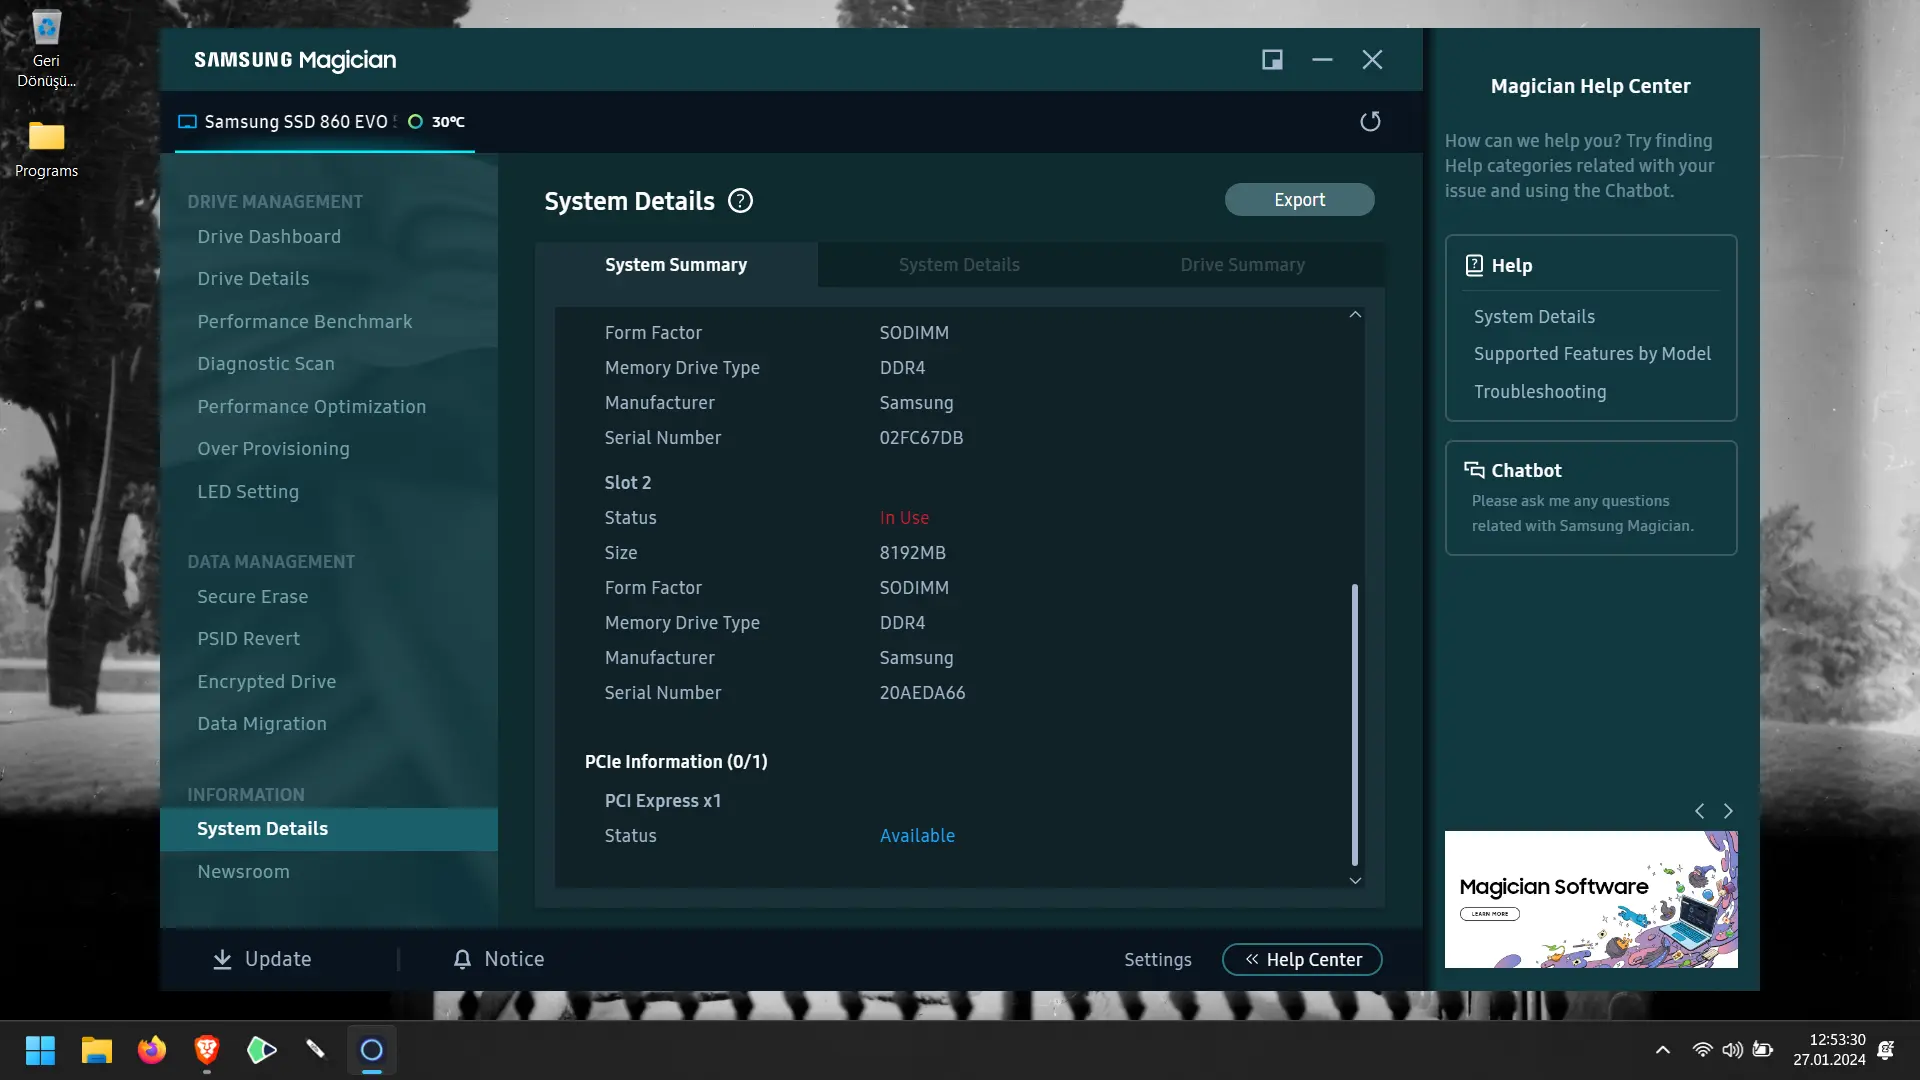Toggle compact window mode icon in title bar
The width and height of the screenshot is (1920, 1080).
point(1272,60)
